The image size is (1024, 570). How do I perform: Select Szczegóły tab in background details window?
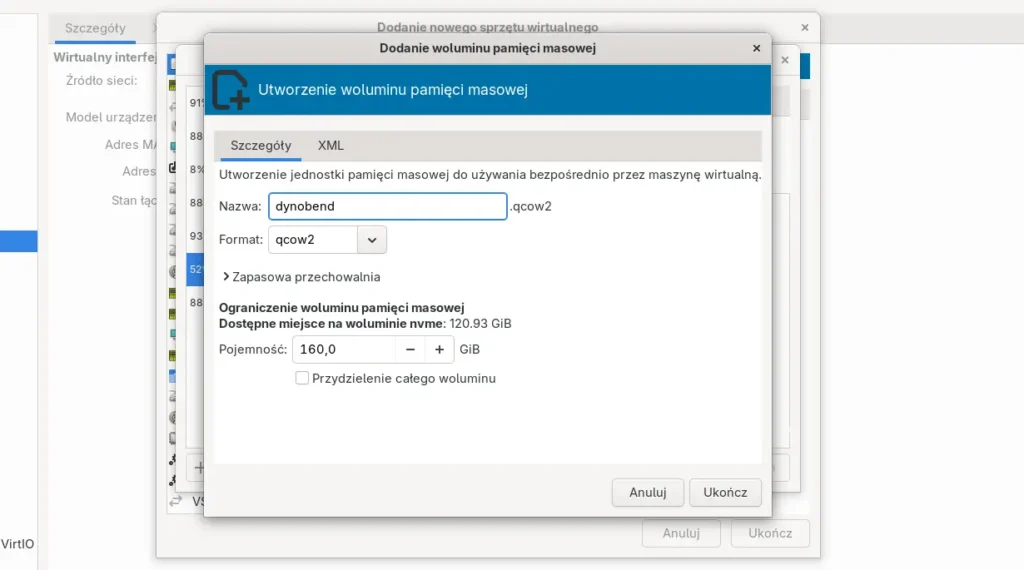(95, 28)
